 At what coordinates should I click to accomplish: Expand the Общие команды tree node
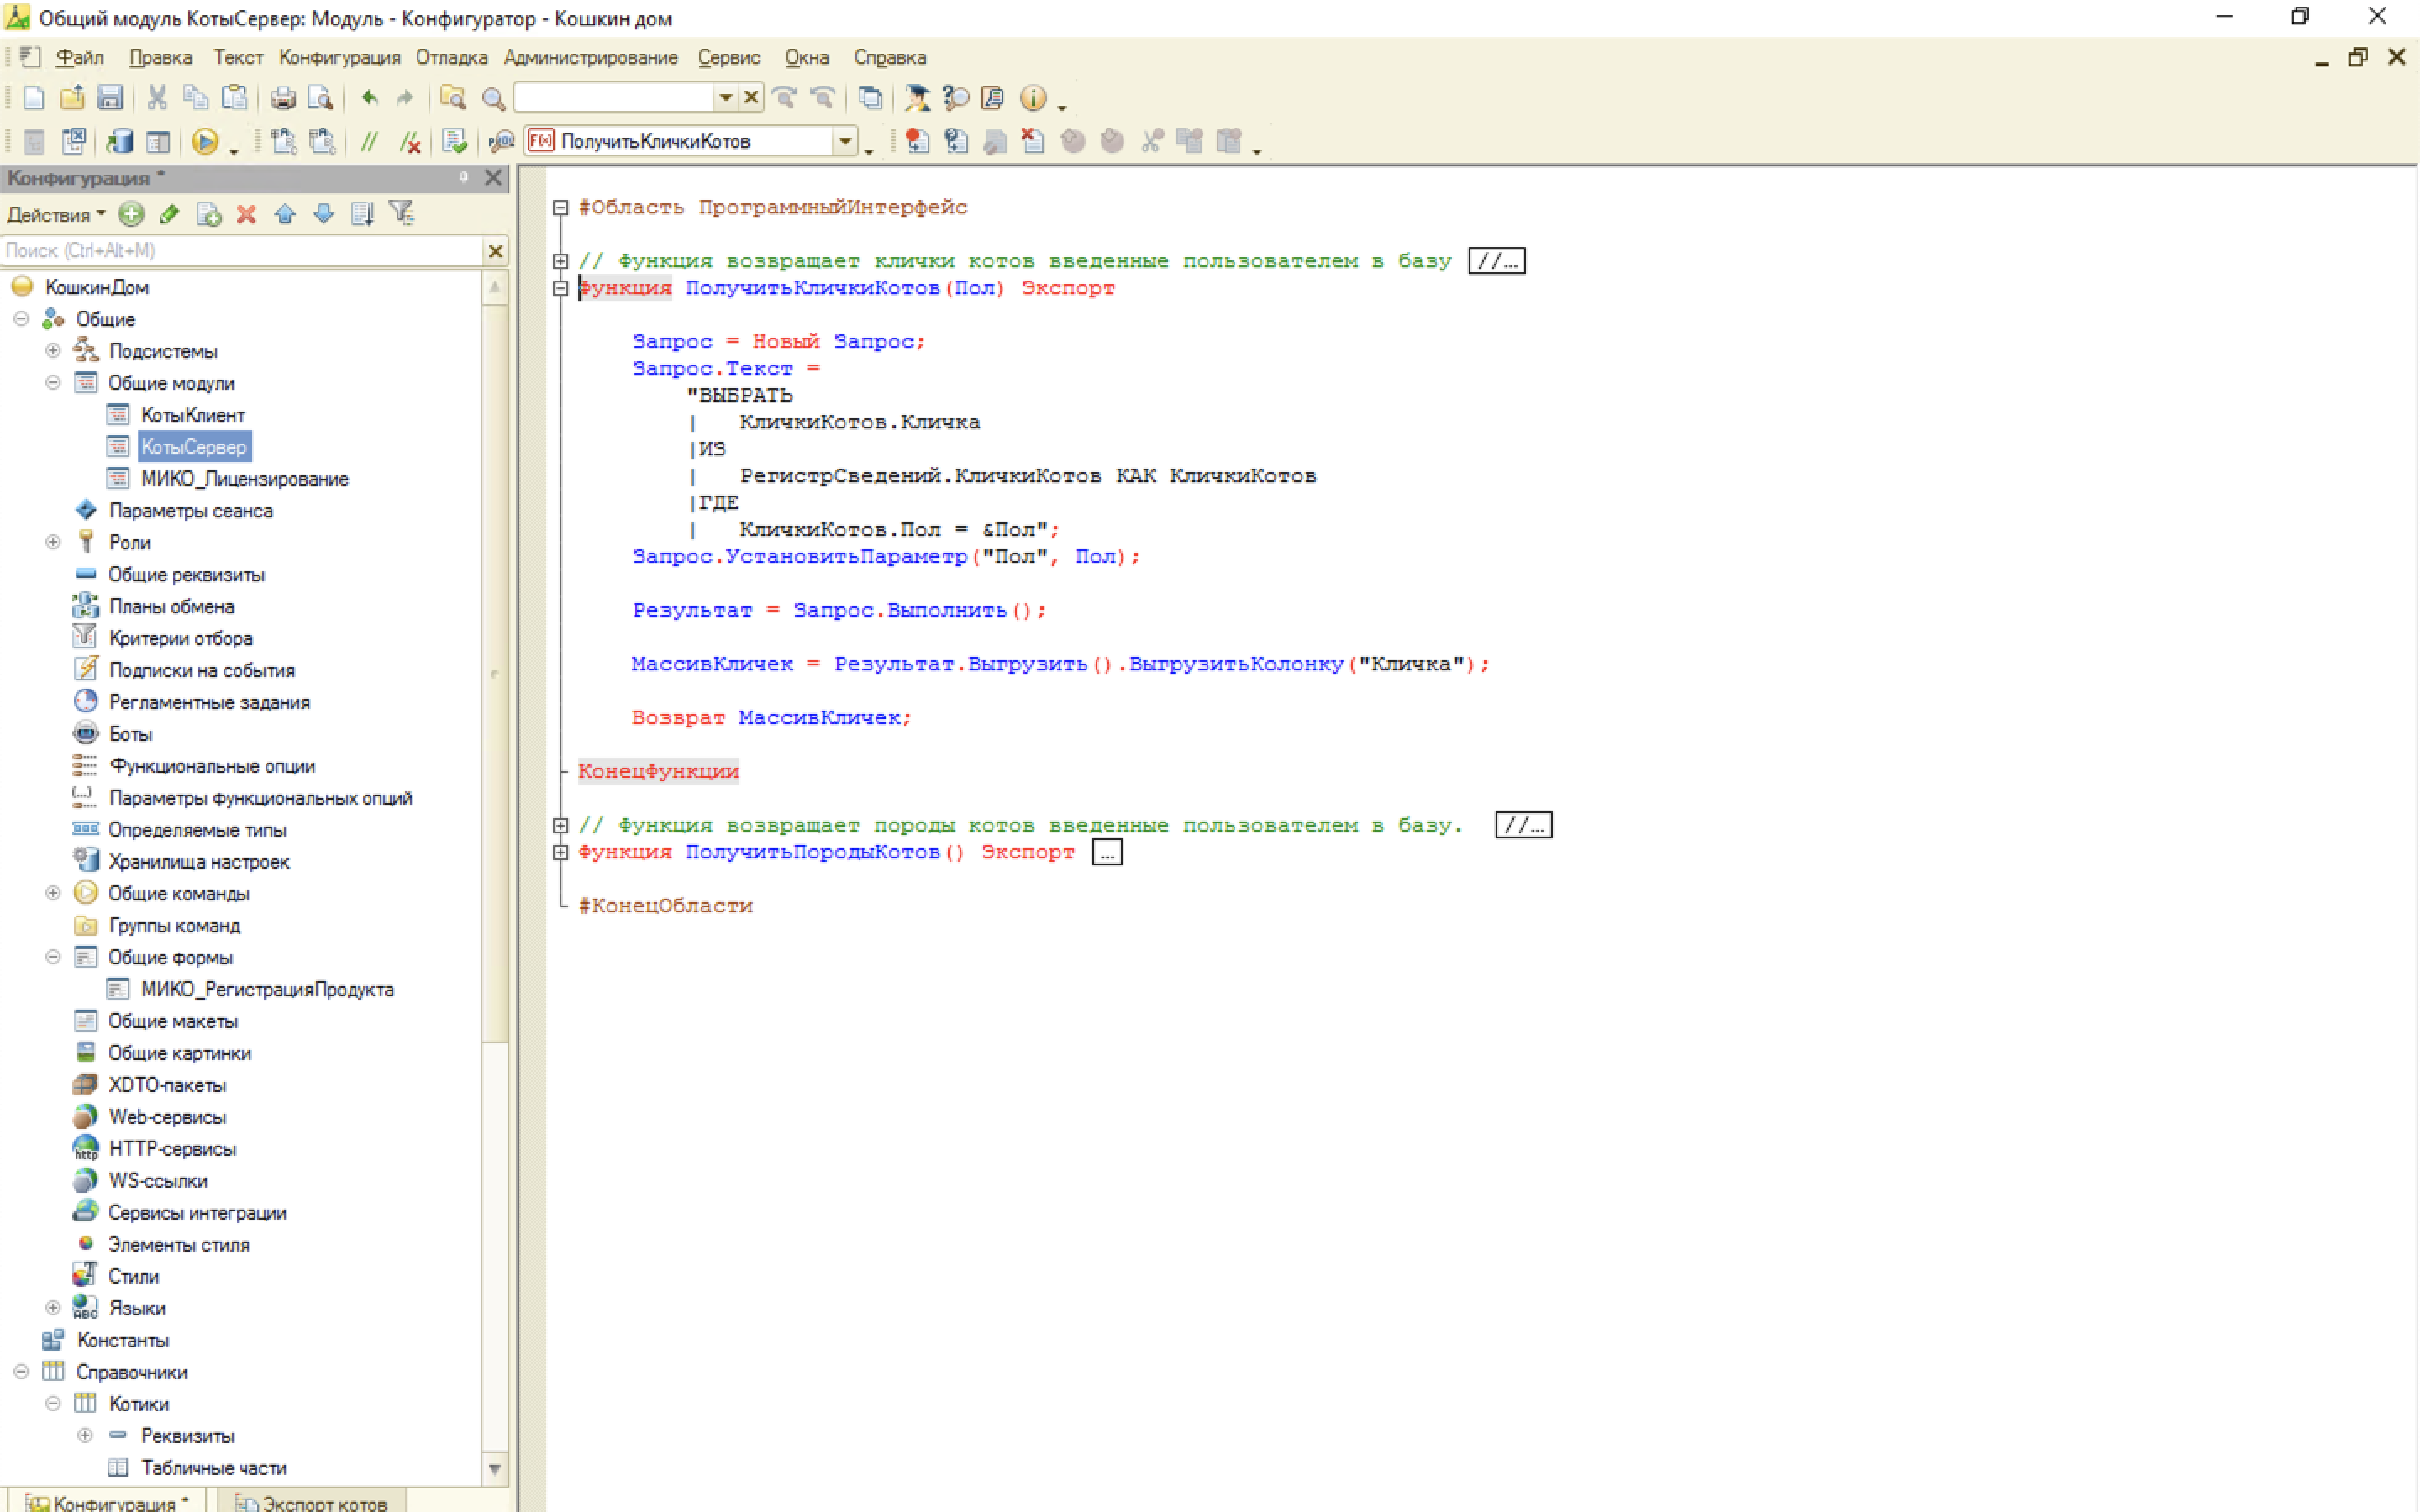point(53,893)
